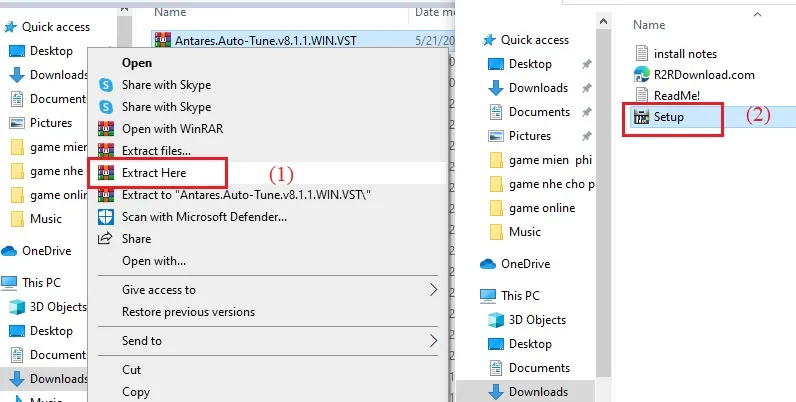The image size is (796, 402).
Task: Click the Share arrow icon in context menu
Action: pos(106,239)
